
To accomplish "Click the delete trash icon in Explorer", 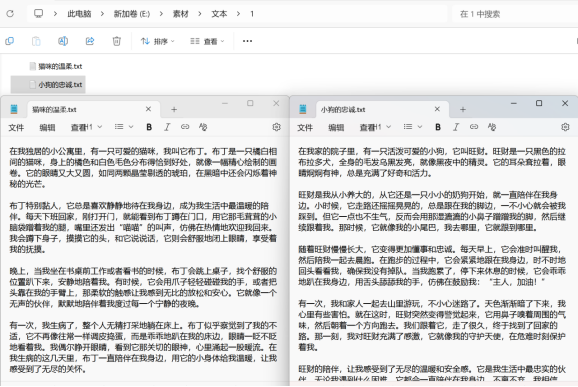I will pyautogui.click(x=116, y=41).
